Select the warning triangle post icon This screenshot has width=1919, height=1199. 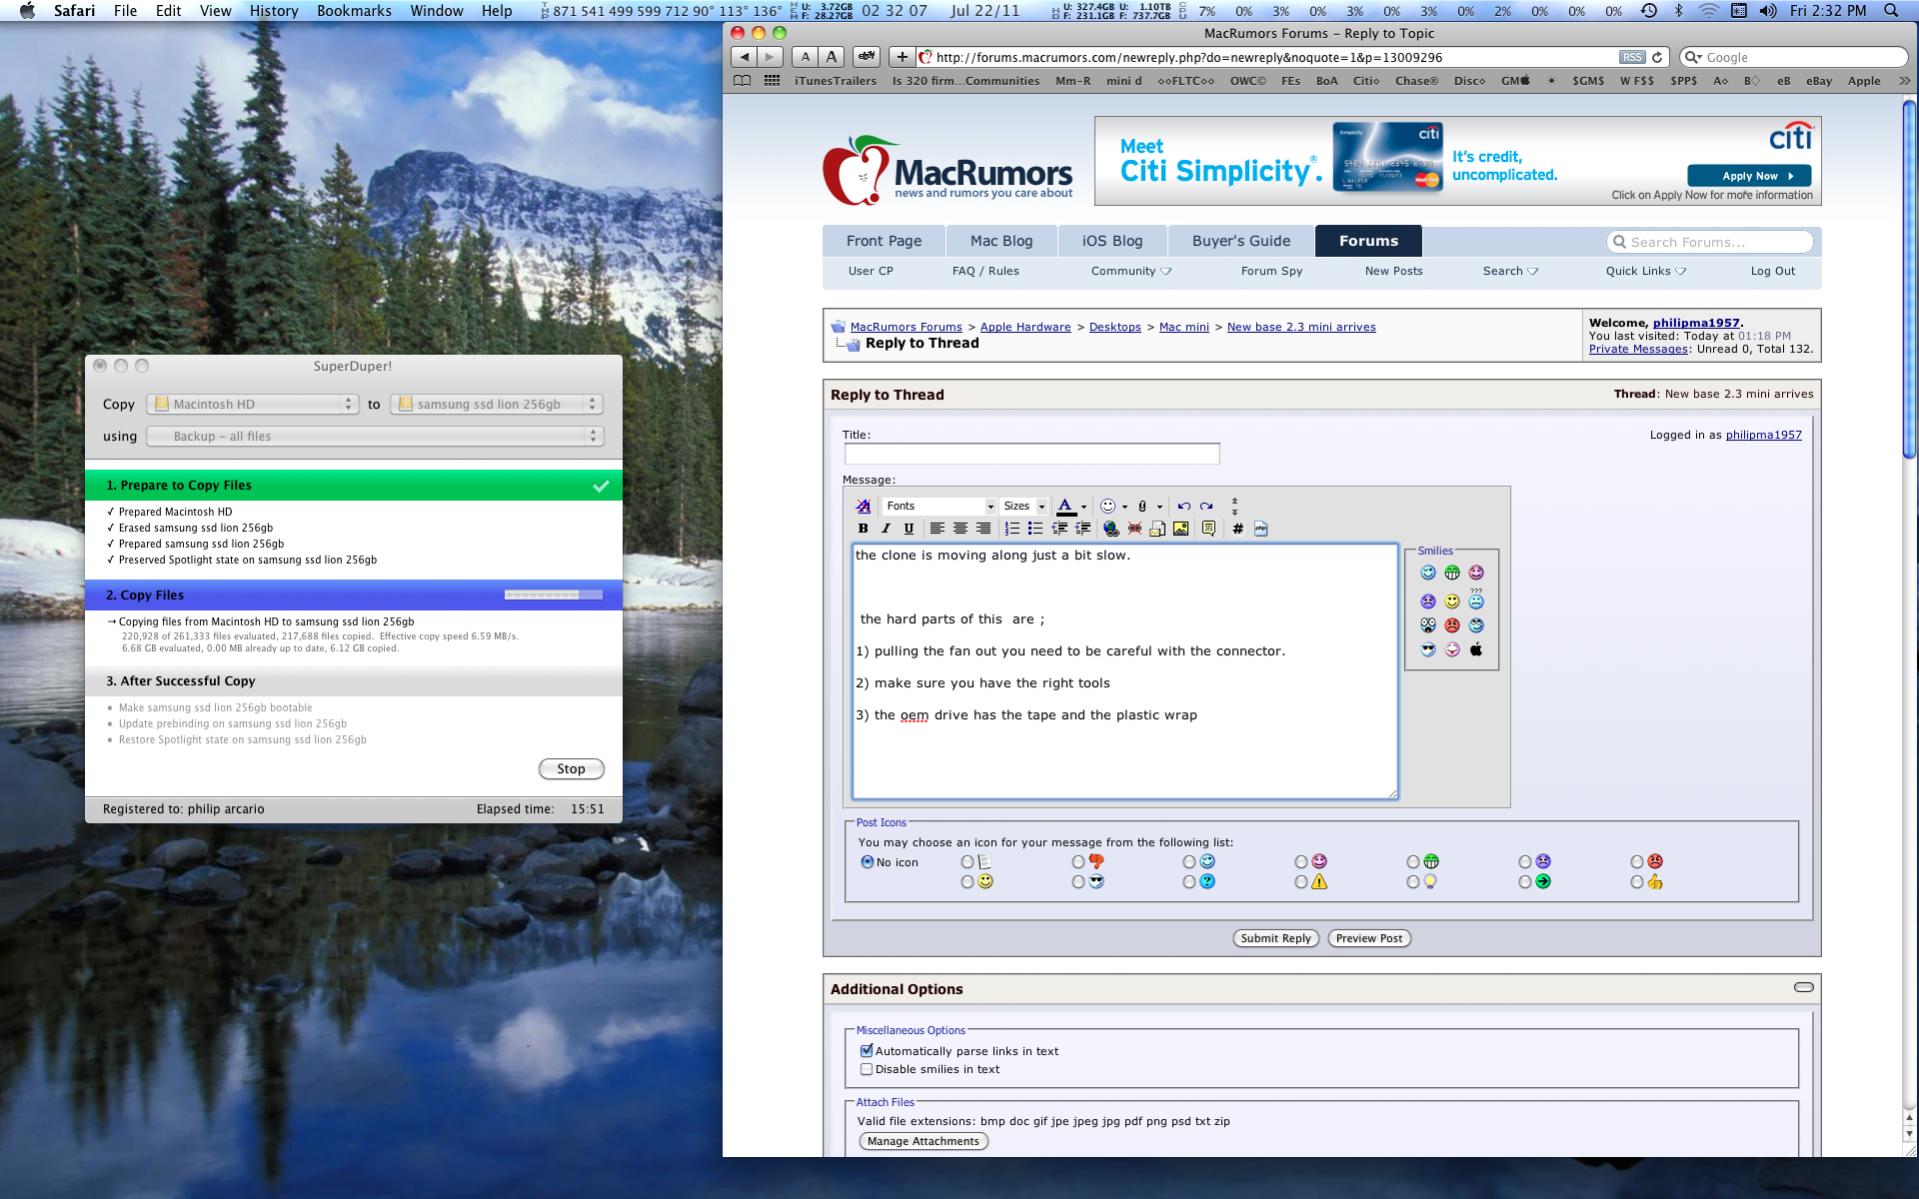(1301, 882)
